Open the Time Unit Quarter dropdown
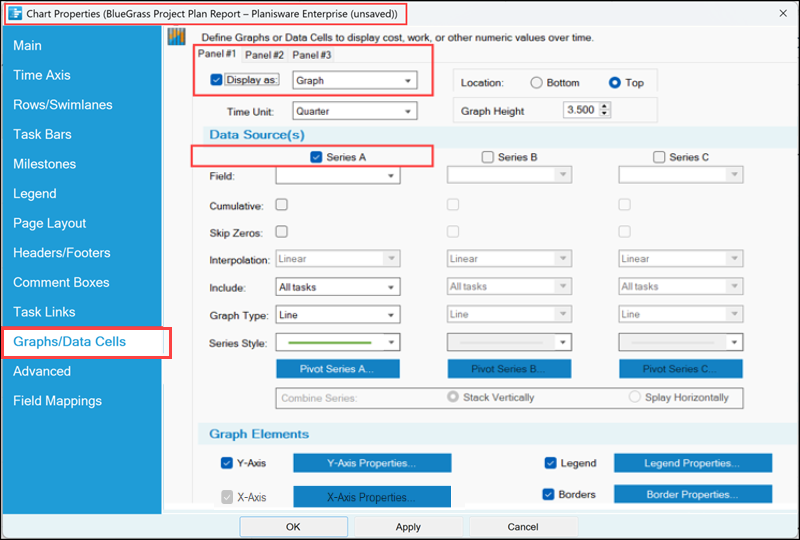 (355, 111)
